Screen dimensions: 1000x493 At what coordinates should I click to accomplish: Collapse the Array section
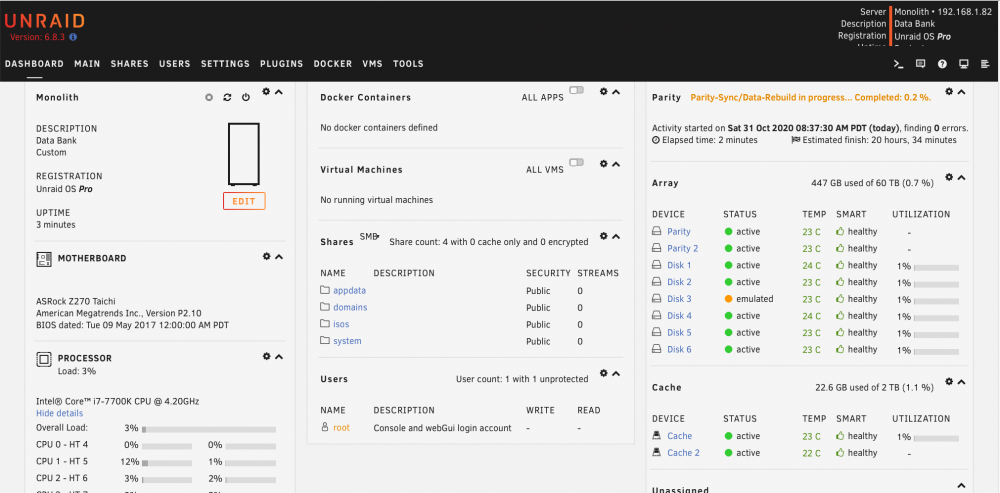click(961, 178)
